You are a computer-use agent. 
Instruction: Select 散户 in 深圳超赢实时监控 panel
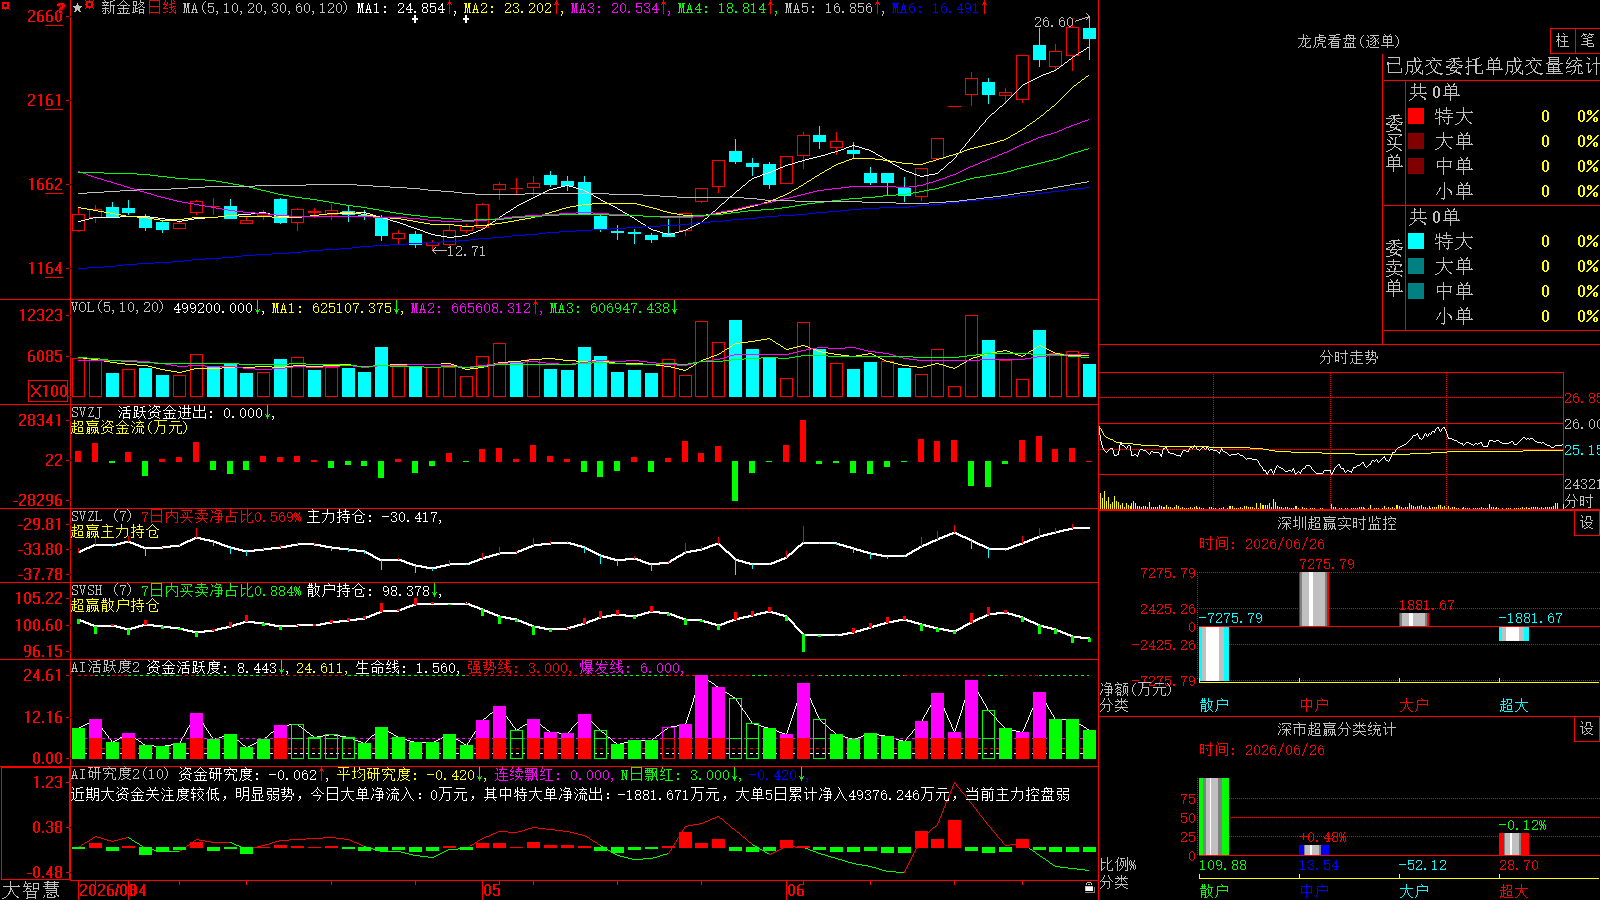[1214, 705]
